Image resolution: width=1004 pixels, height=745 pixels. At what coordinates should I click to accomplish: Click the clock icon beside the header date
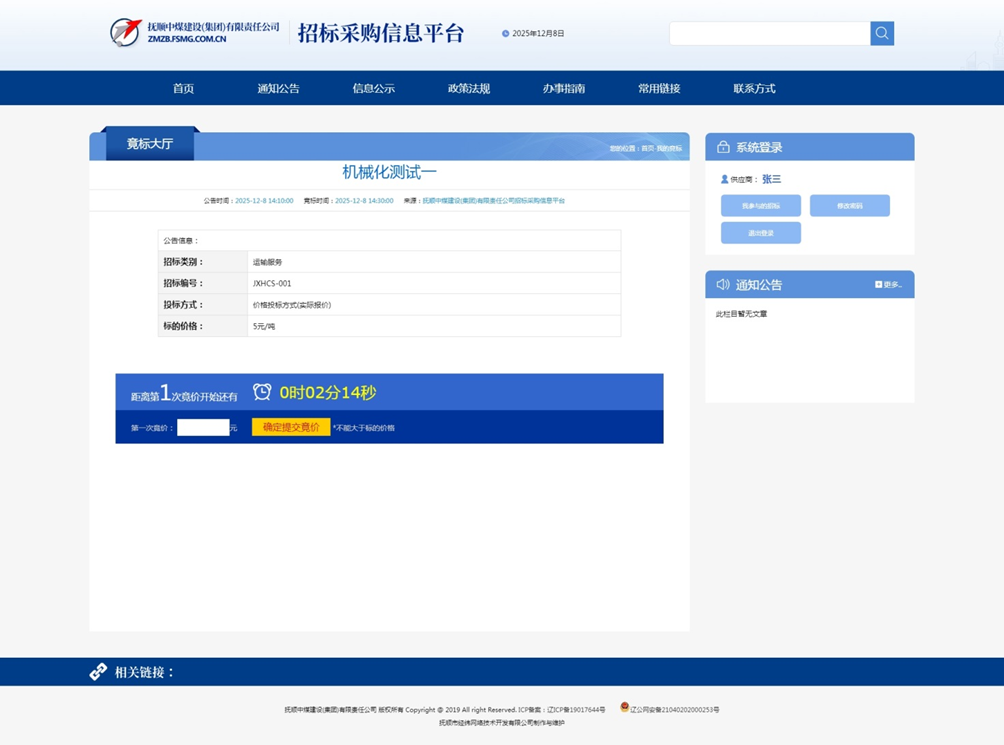(x=505, y=34)
